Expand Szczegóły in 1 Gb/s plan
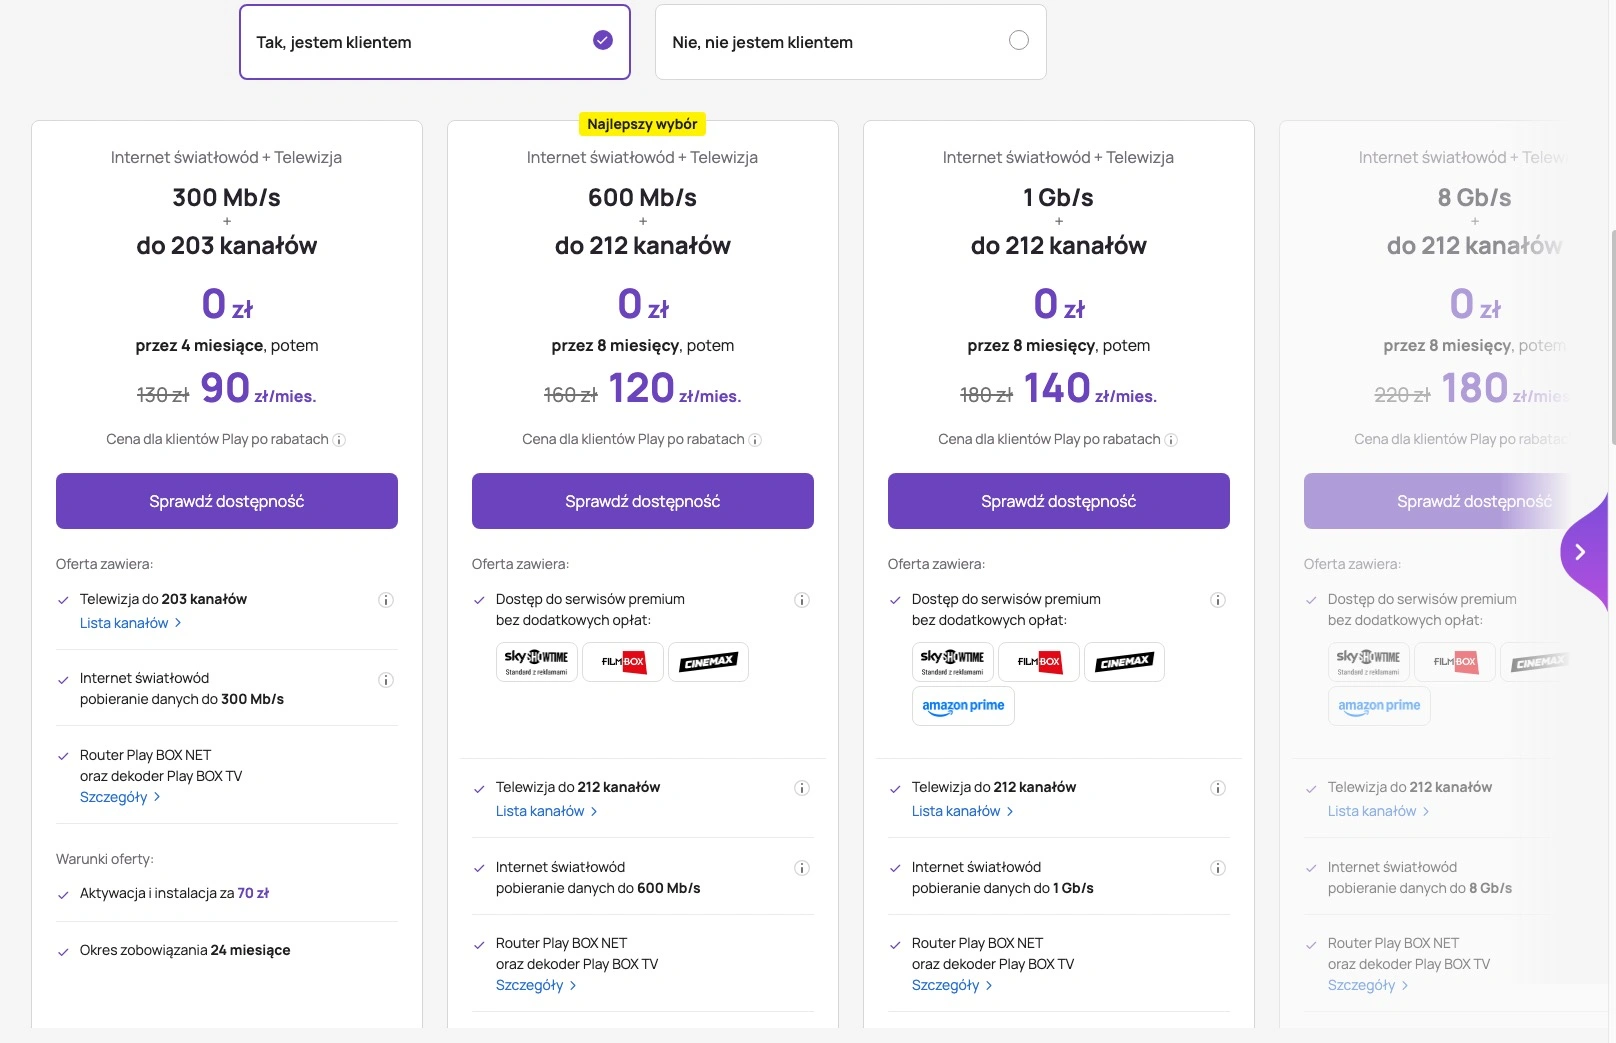This screenshot has height=1043, width=1616. (x=952, y=985)
